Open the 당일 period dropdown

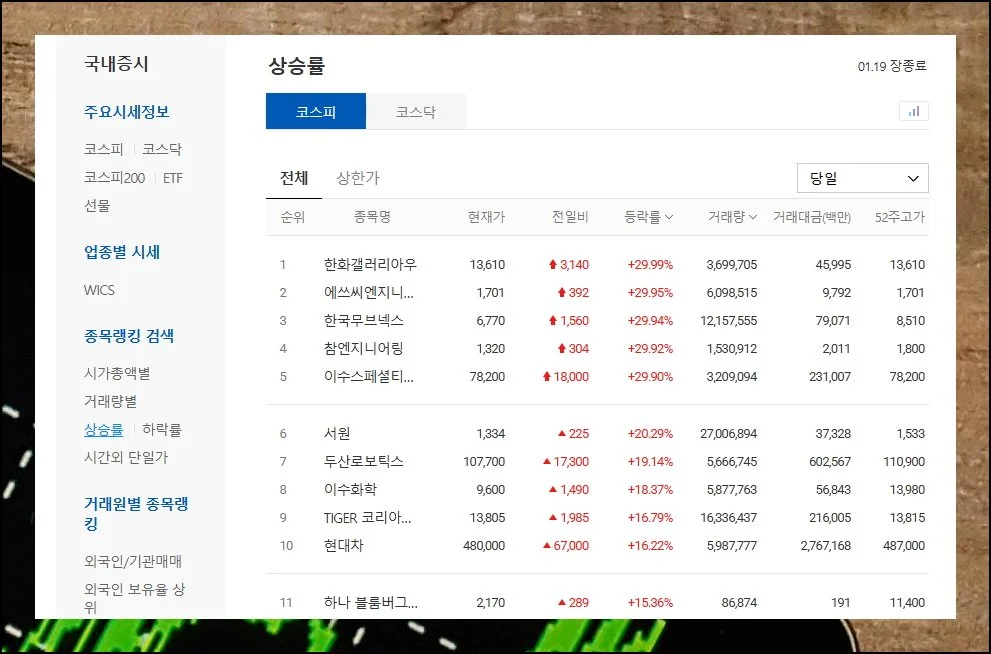[x=862, y=178]
